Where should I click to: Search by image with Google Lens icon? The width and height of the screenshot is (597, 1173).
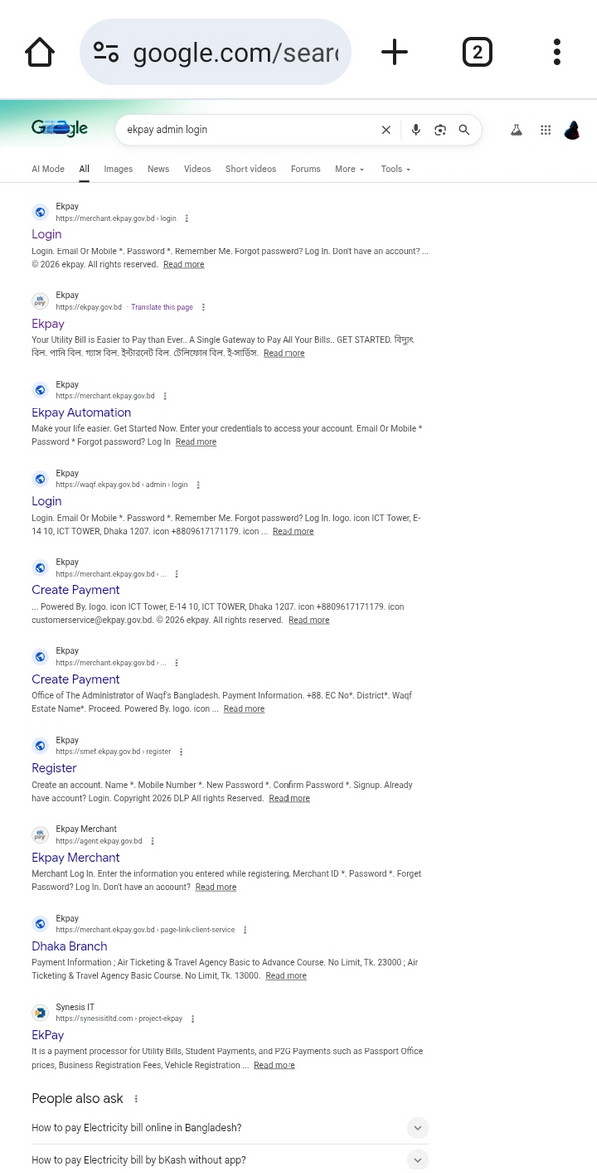point(440,130)
